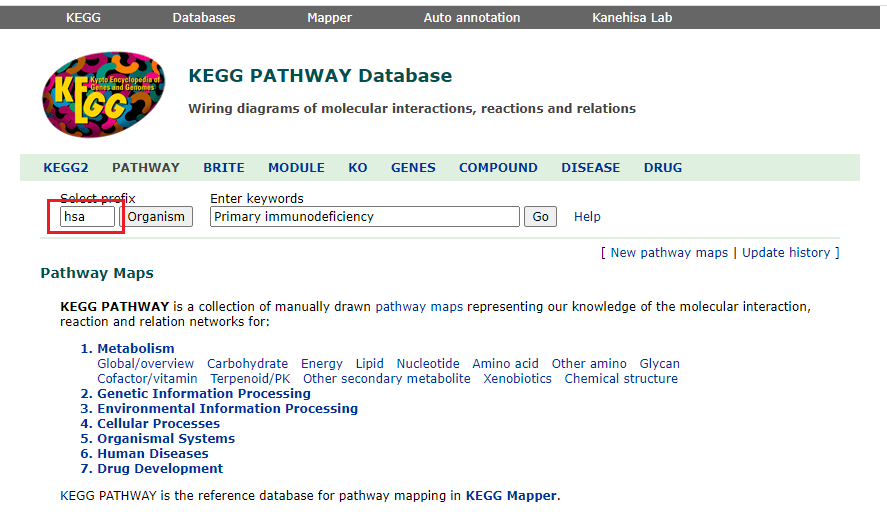Open the Auto annotation top menu
Screen dimensions: 887x516
click(472, 18)
